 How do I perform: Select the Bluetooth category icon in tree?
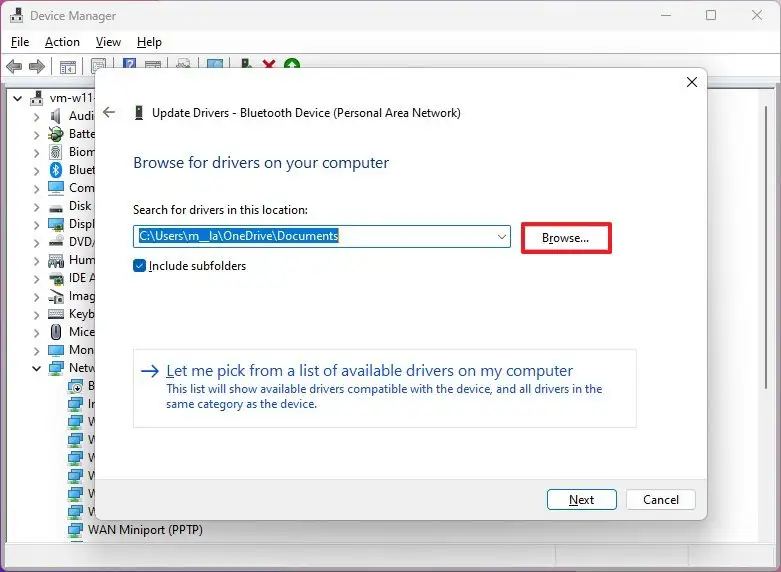click(56, 170)
